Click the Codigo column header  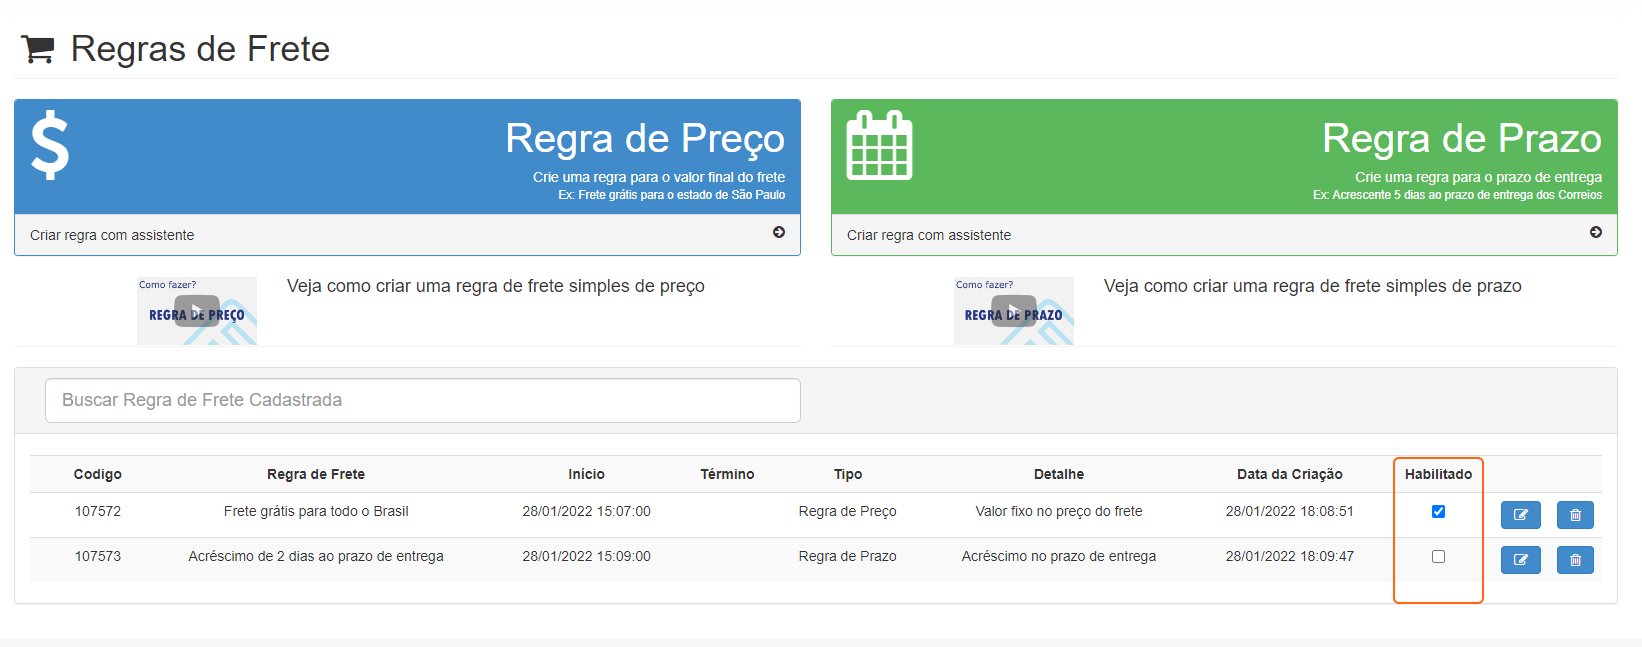[x=98, y=474]
